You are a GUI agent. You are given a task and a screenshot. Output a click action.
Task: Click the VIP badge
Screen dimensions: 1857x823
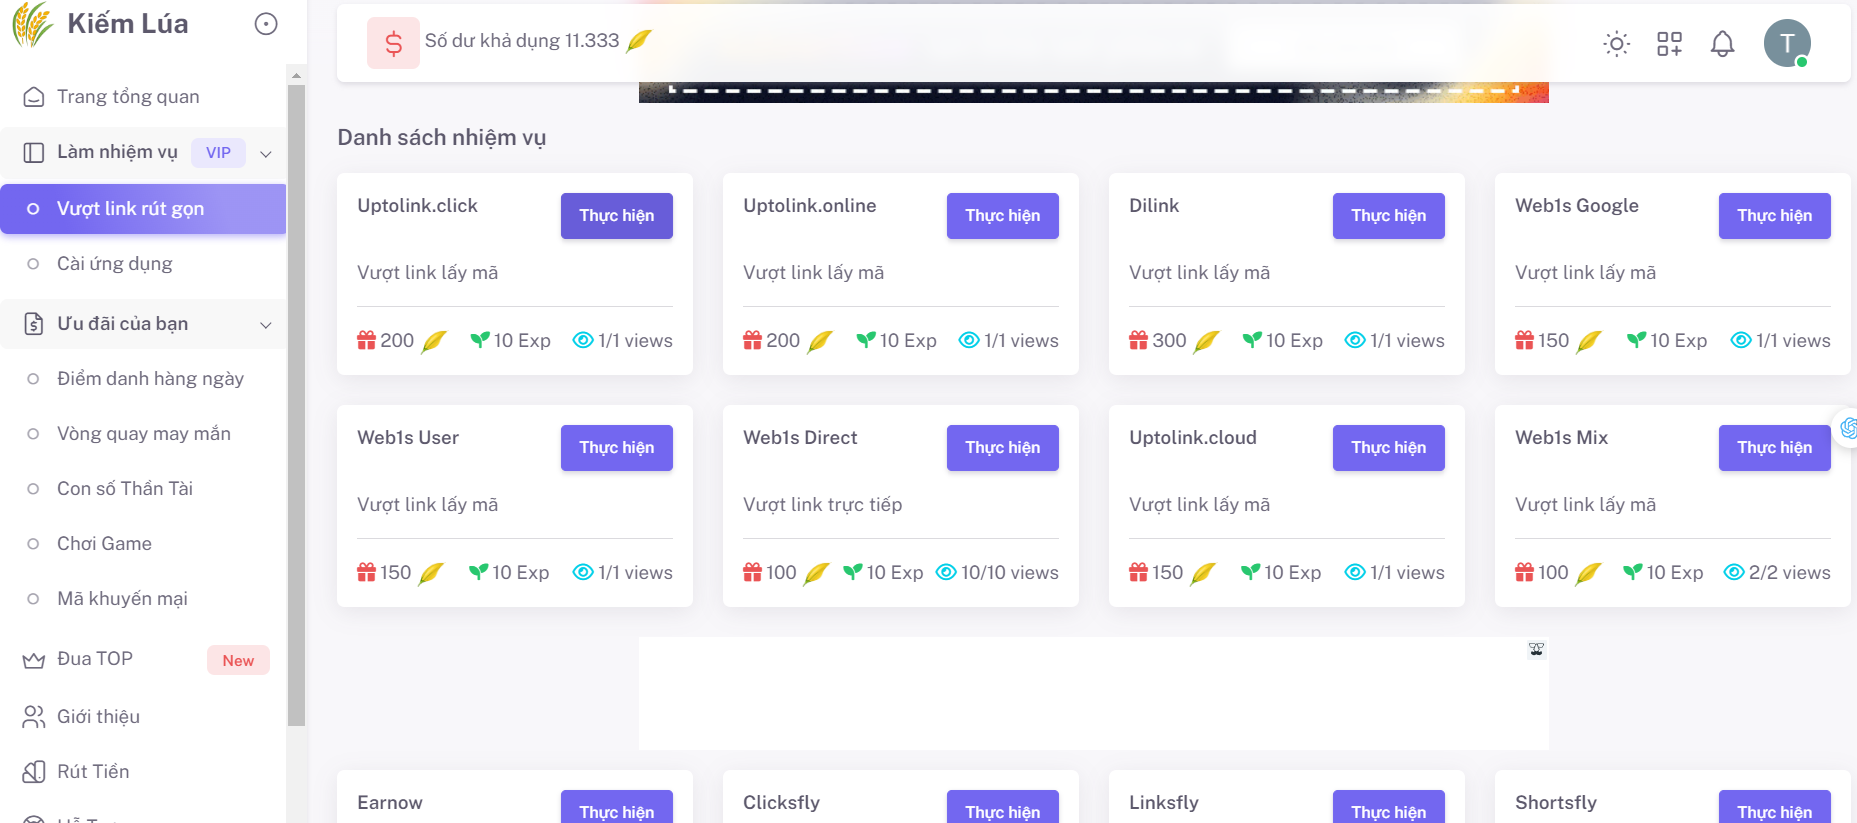pos(218,152)
